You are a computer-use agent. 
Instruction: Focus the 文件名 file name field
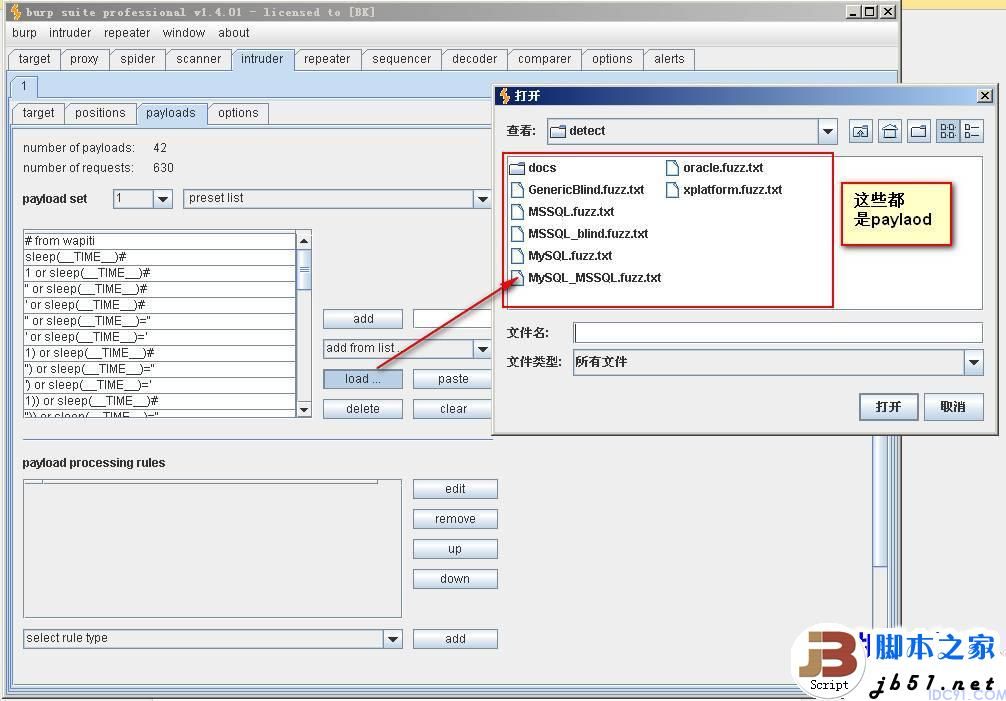778,333
